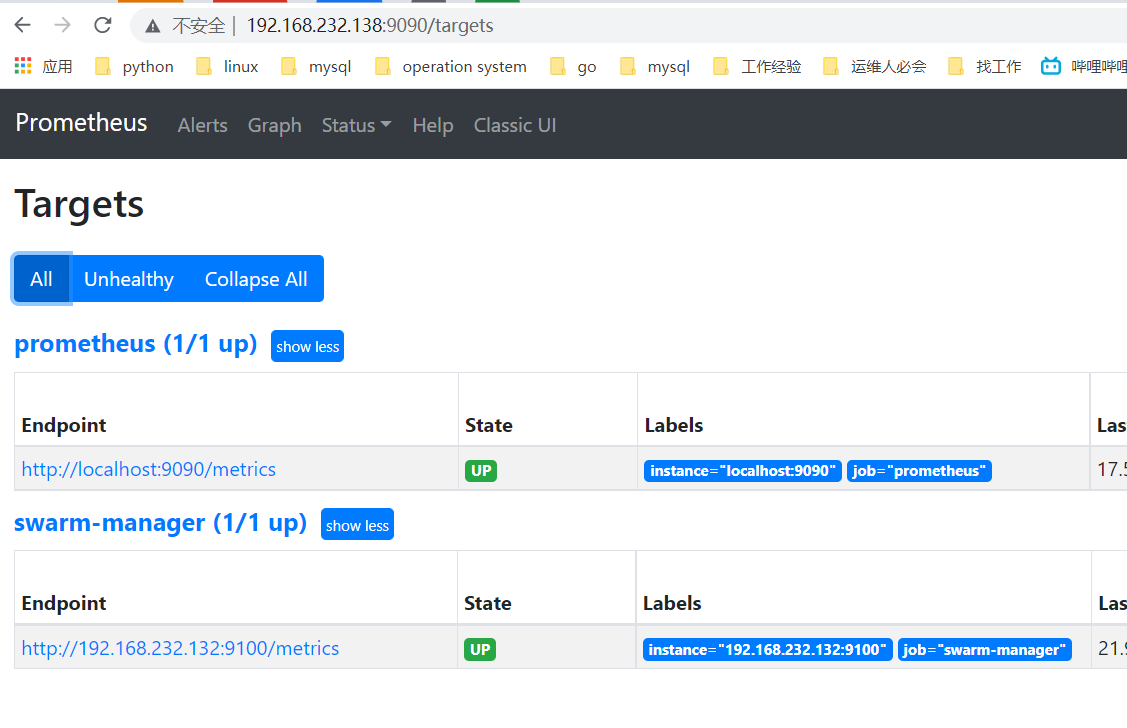
Task: Open the operation system bookmark folder
Action: [x=451, y=67]
